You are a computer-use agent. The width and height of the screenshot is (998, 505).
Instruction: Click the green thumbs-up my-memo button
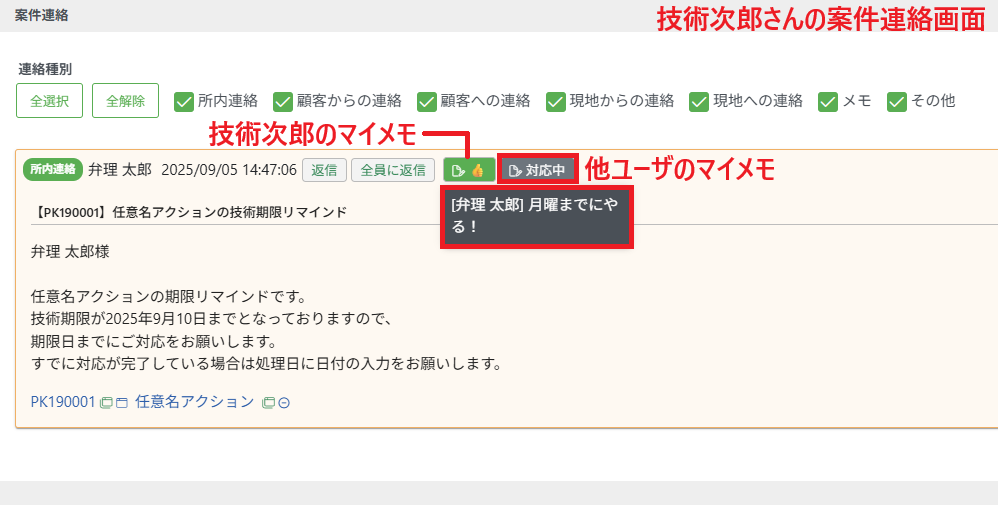coord(469,170)
